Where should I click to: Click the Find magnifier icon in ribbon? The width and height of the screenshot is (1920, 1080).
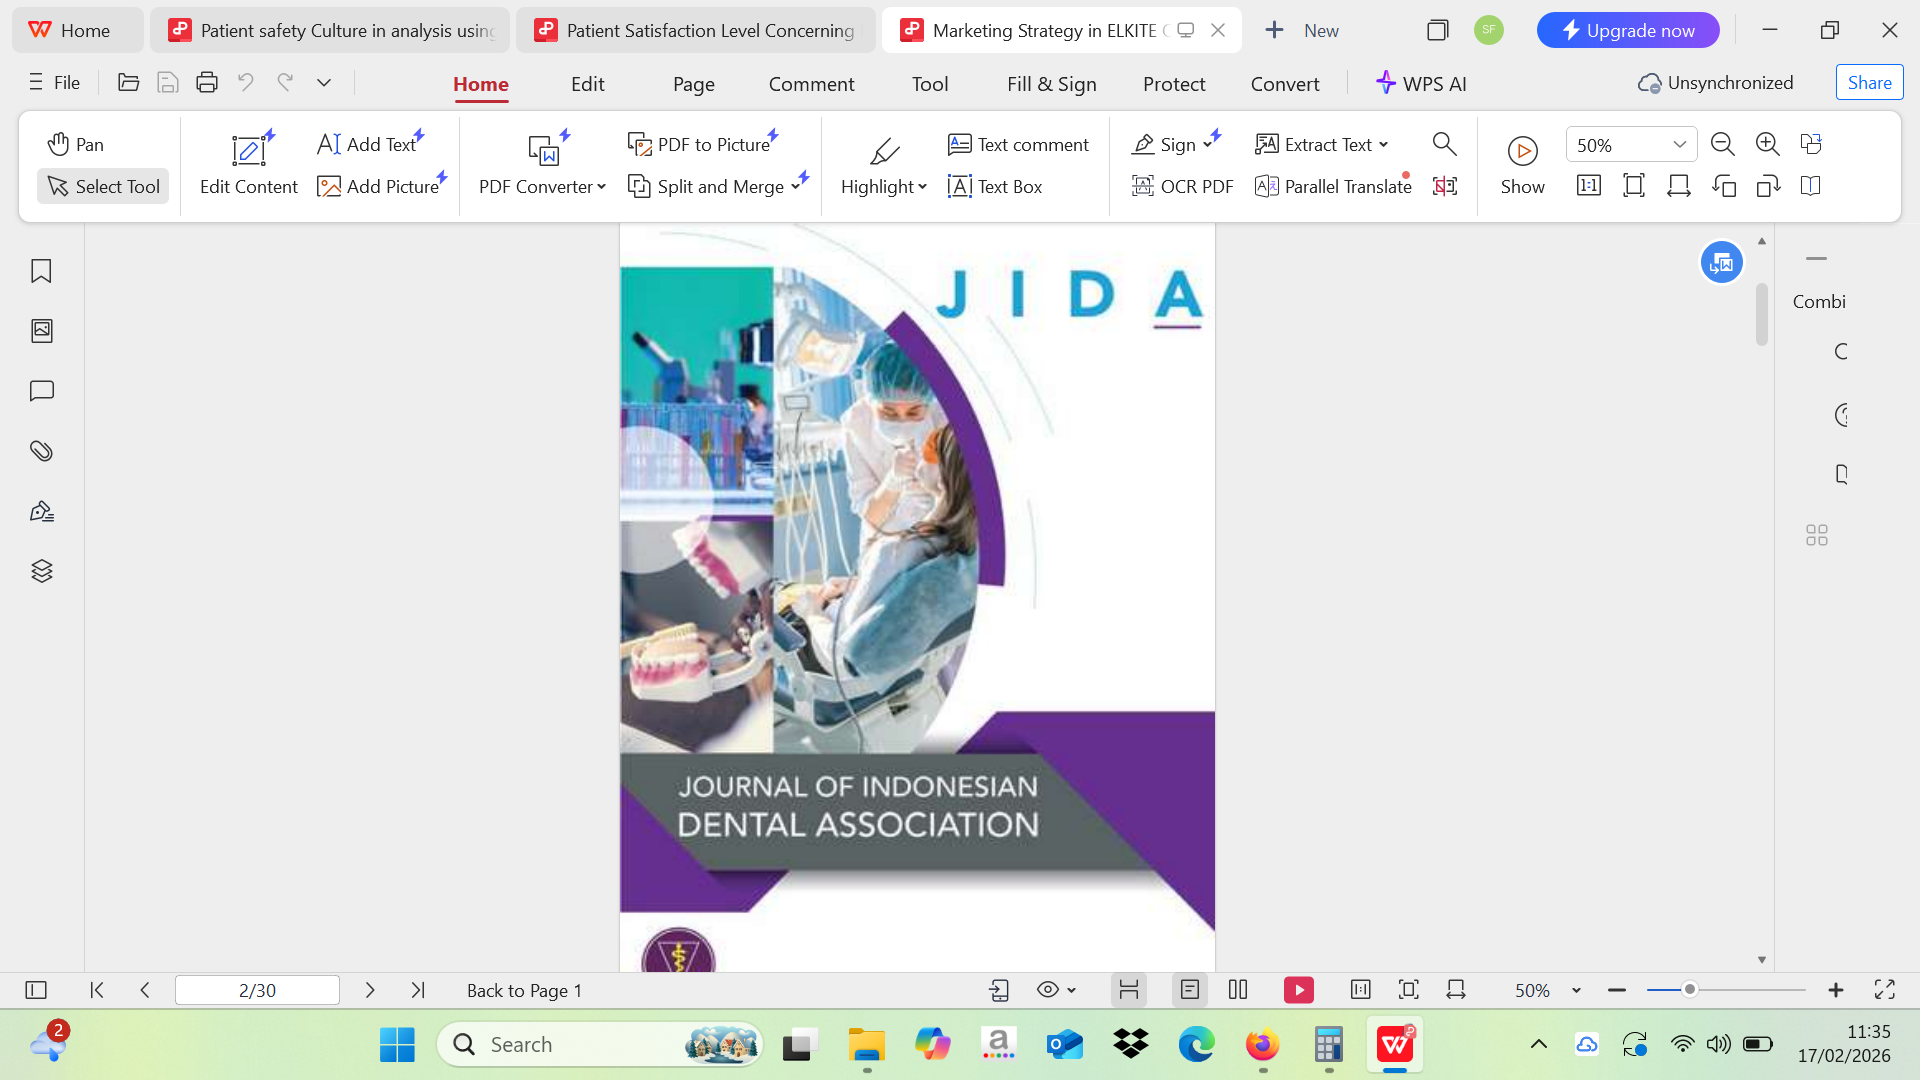click(1444, 144)
